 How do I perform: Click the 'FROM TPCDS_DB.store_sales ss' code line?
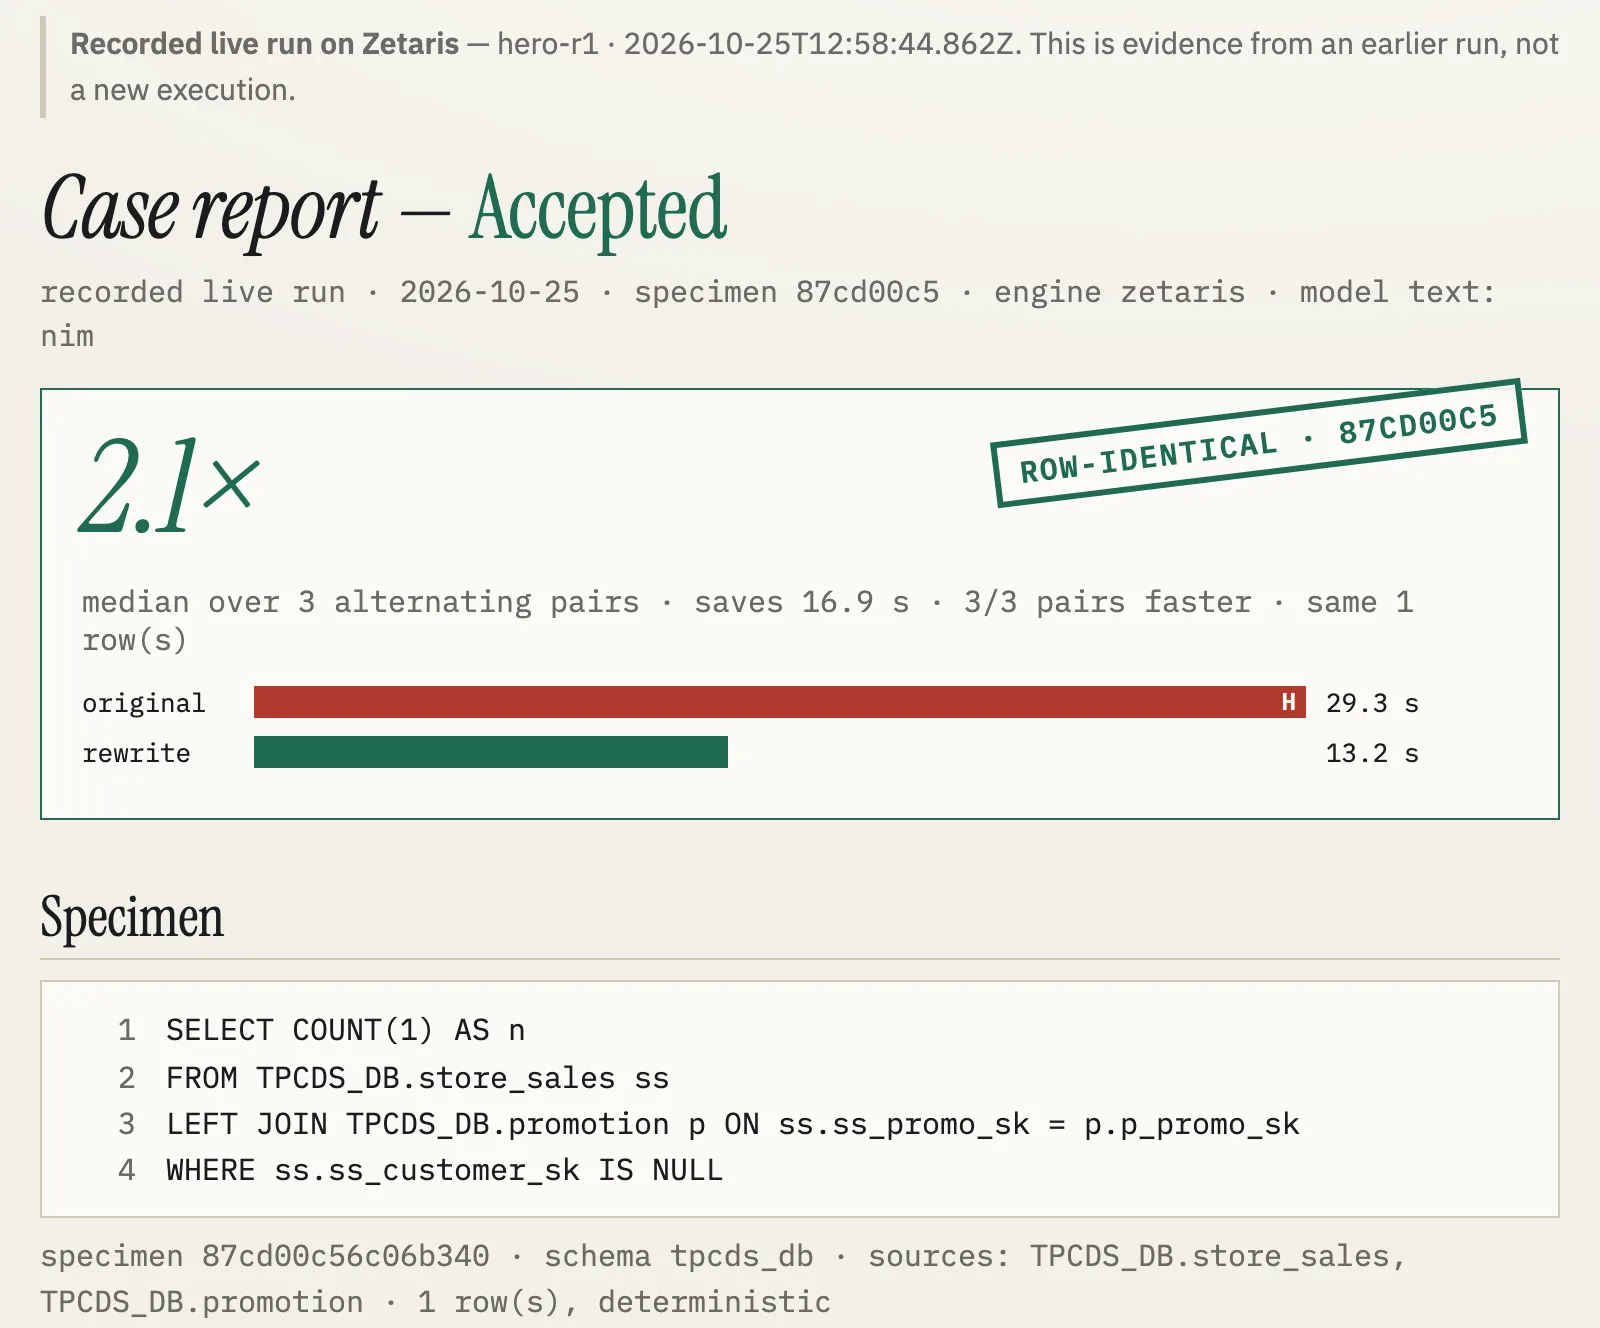tap(418, 1078)
